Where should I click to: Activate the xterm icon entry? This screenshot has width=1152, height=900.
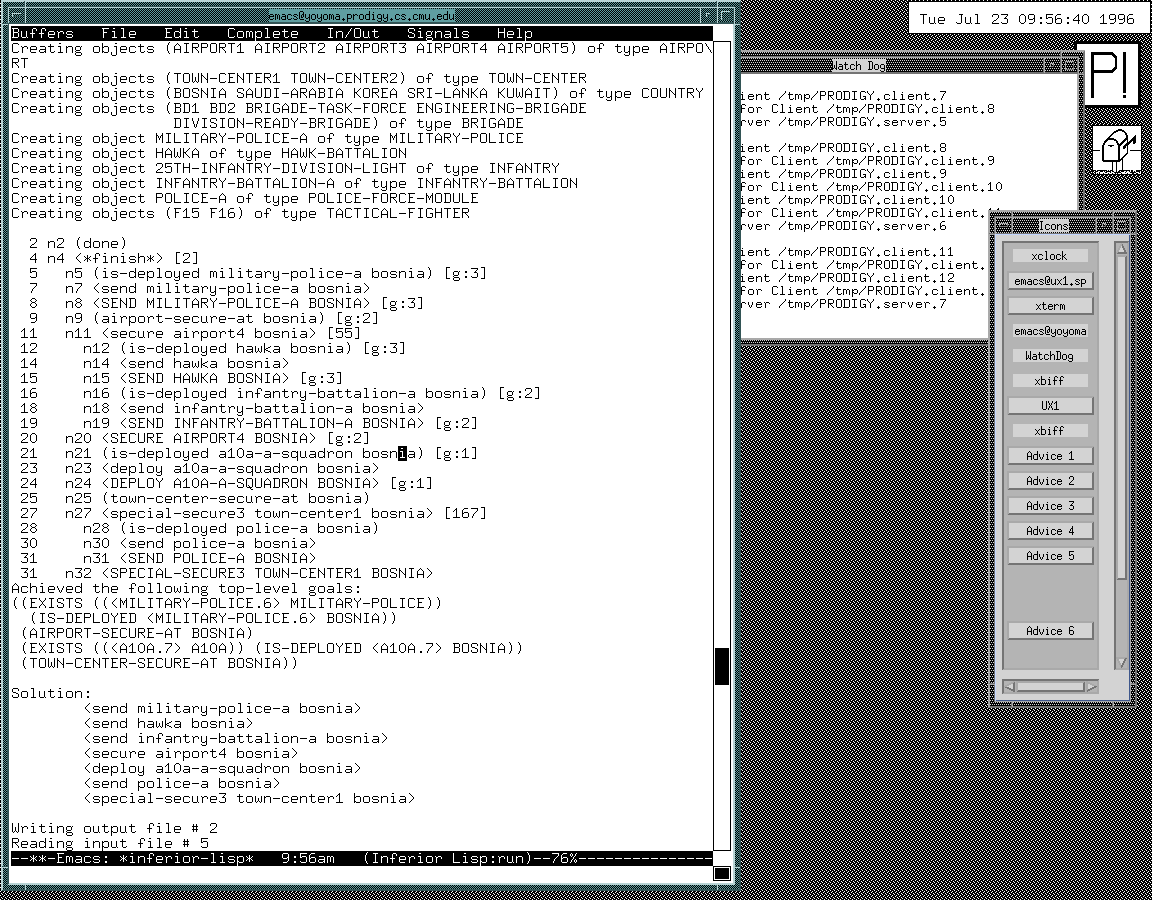[x=1049, y=306]
